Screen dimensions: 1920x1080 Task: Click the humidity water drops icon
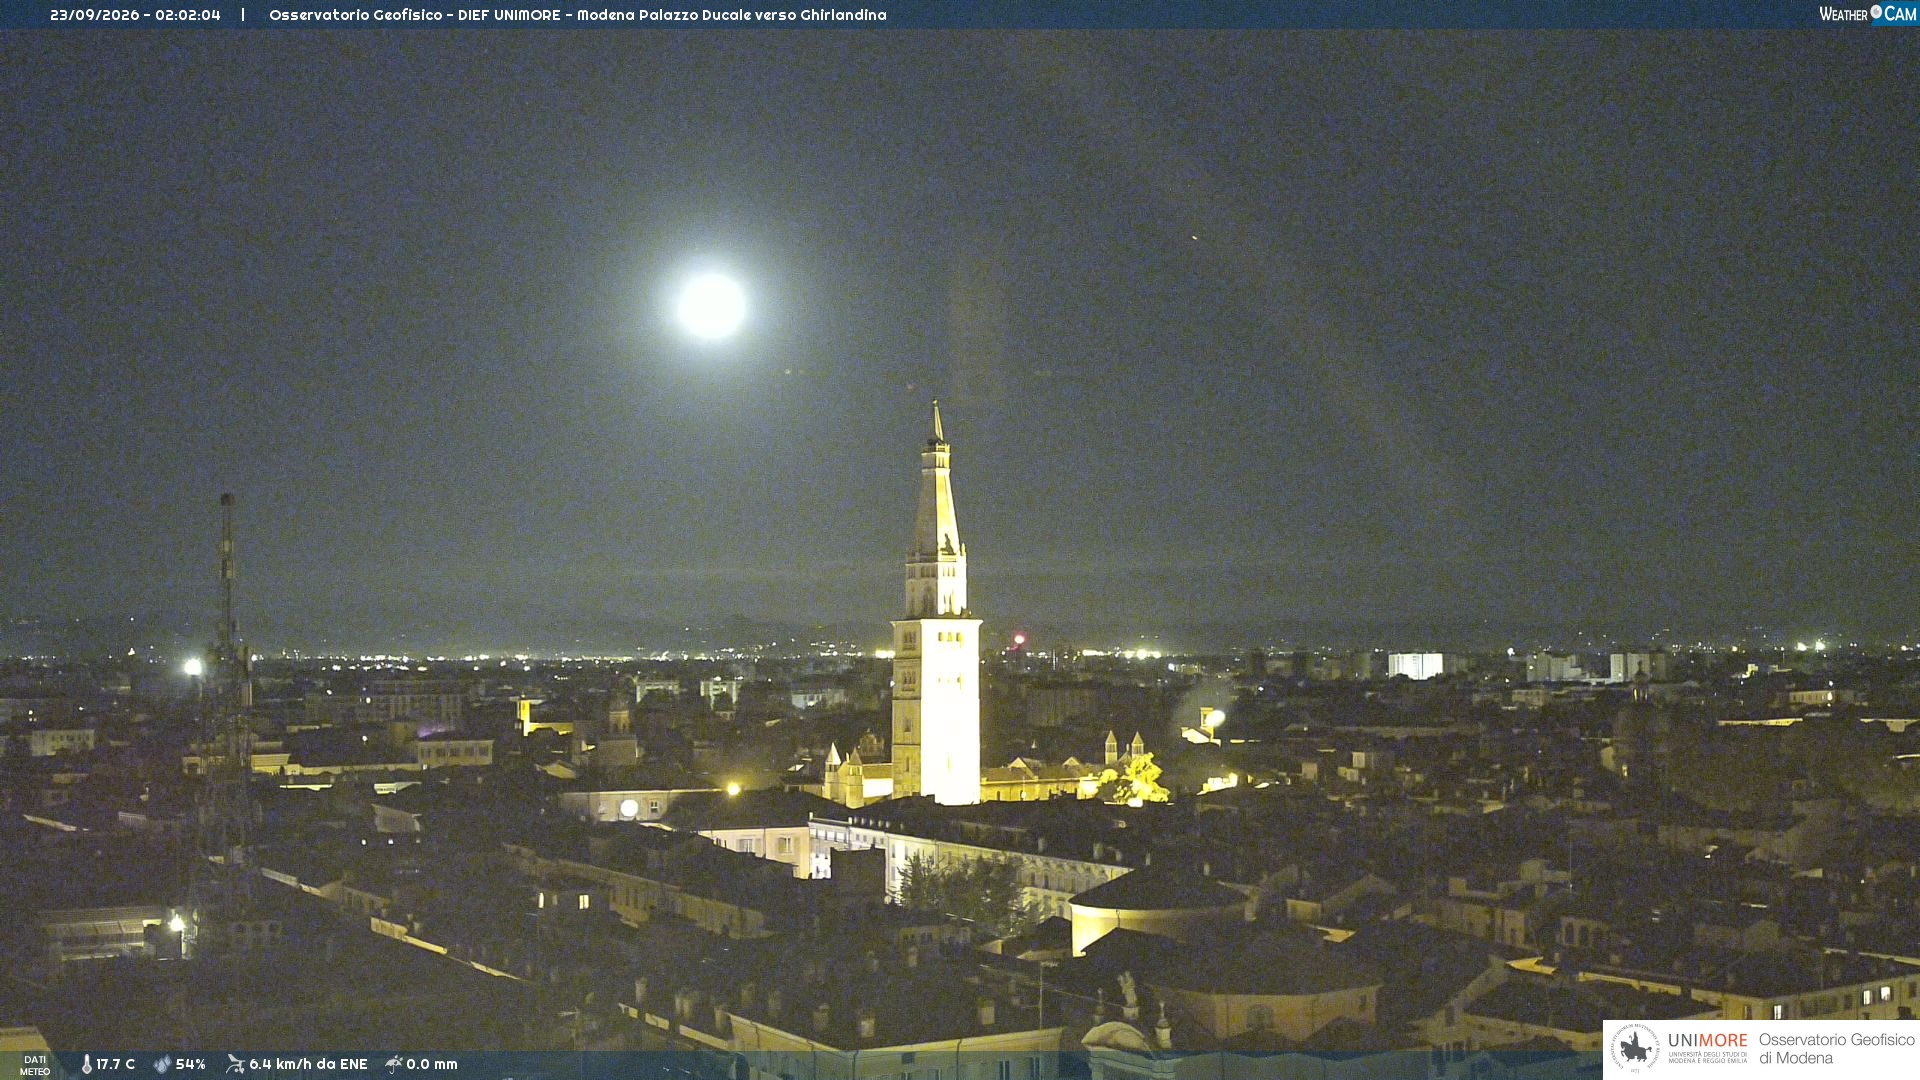coord(162,1064)
